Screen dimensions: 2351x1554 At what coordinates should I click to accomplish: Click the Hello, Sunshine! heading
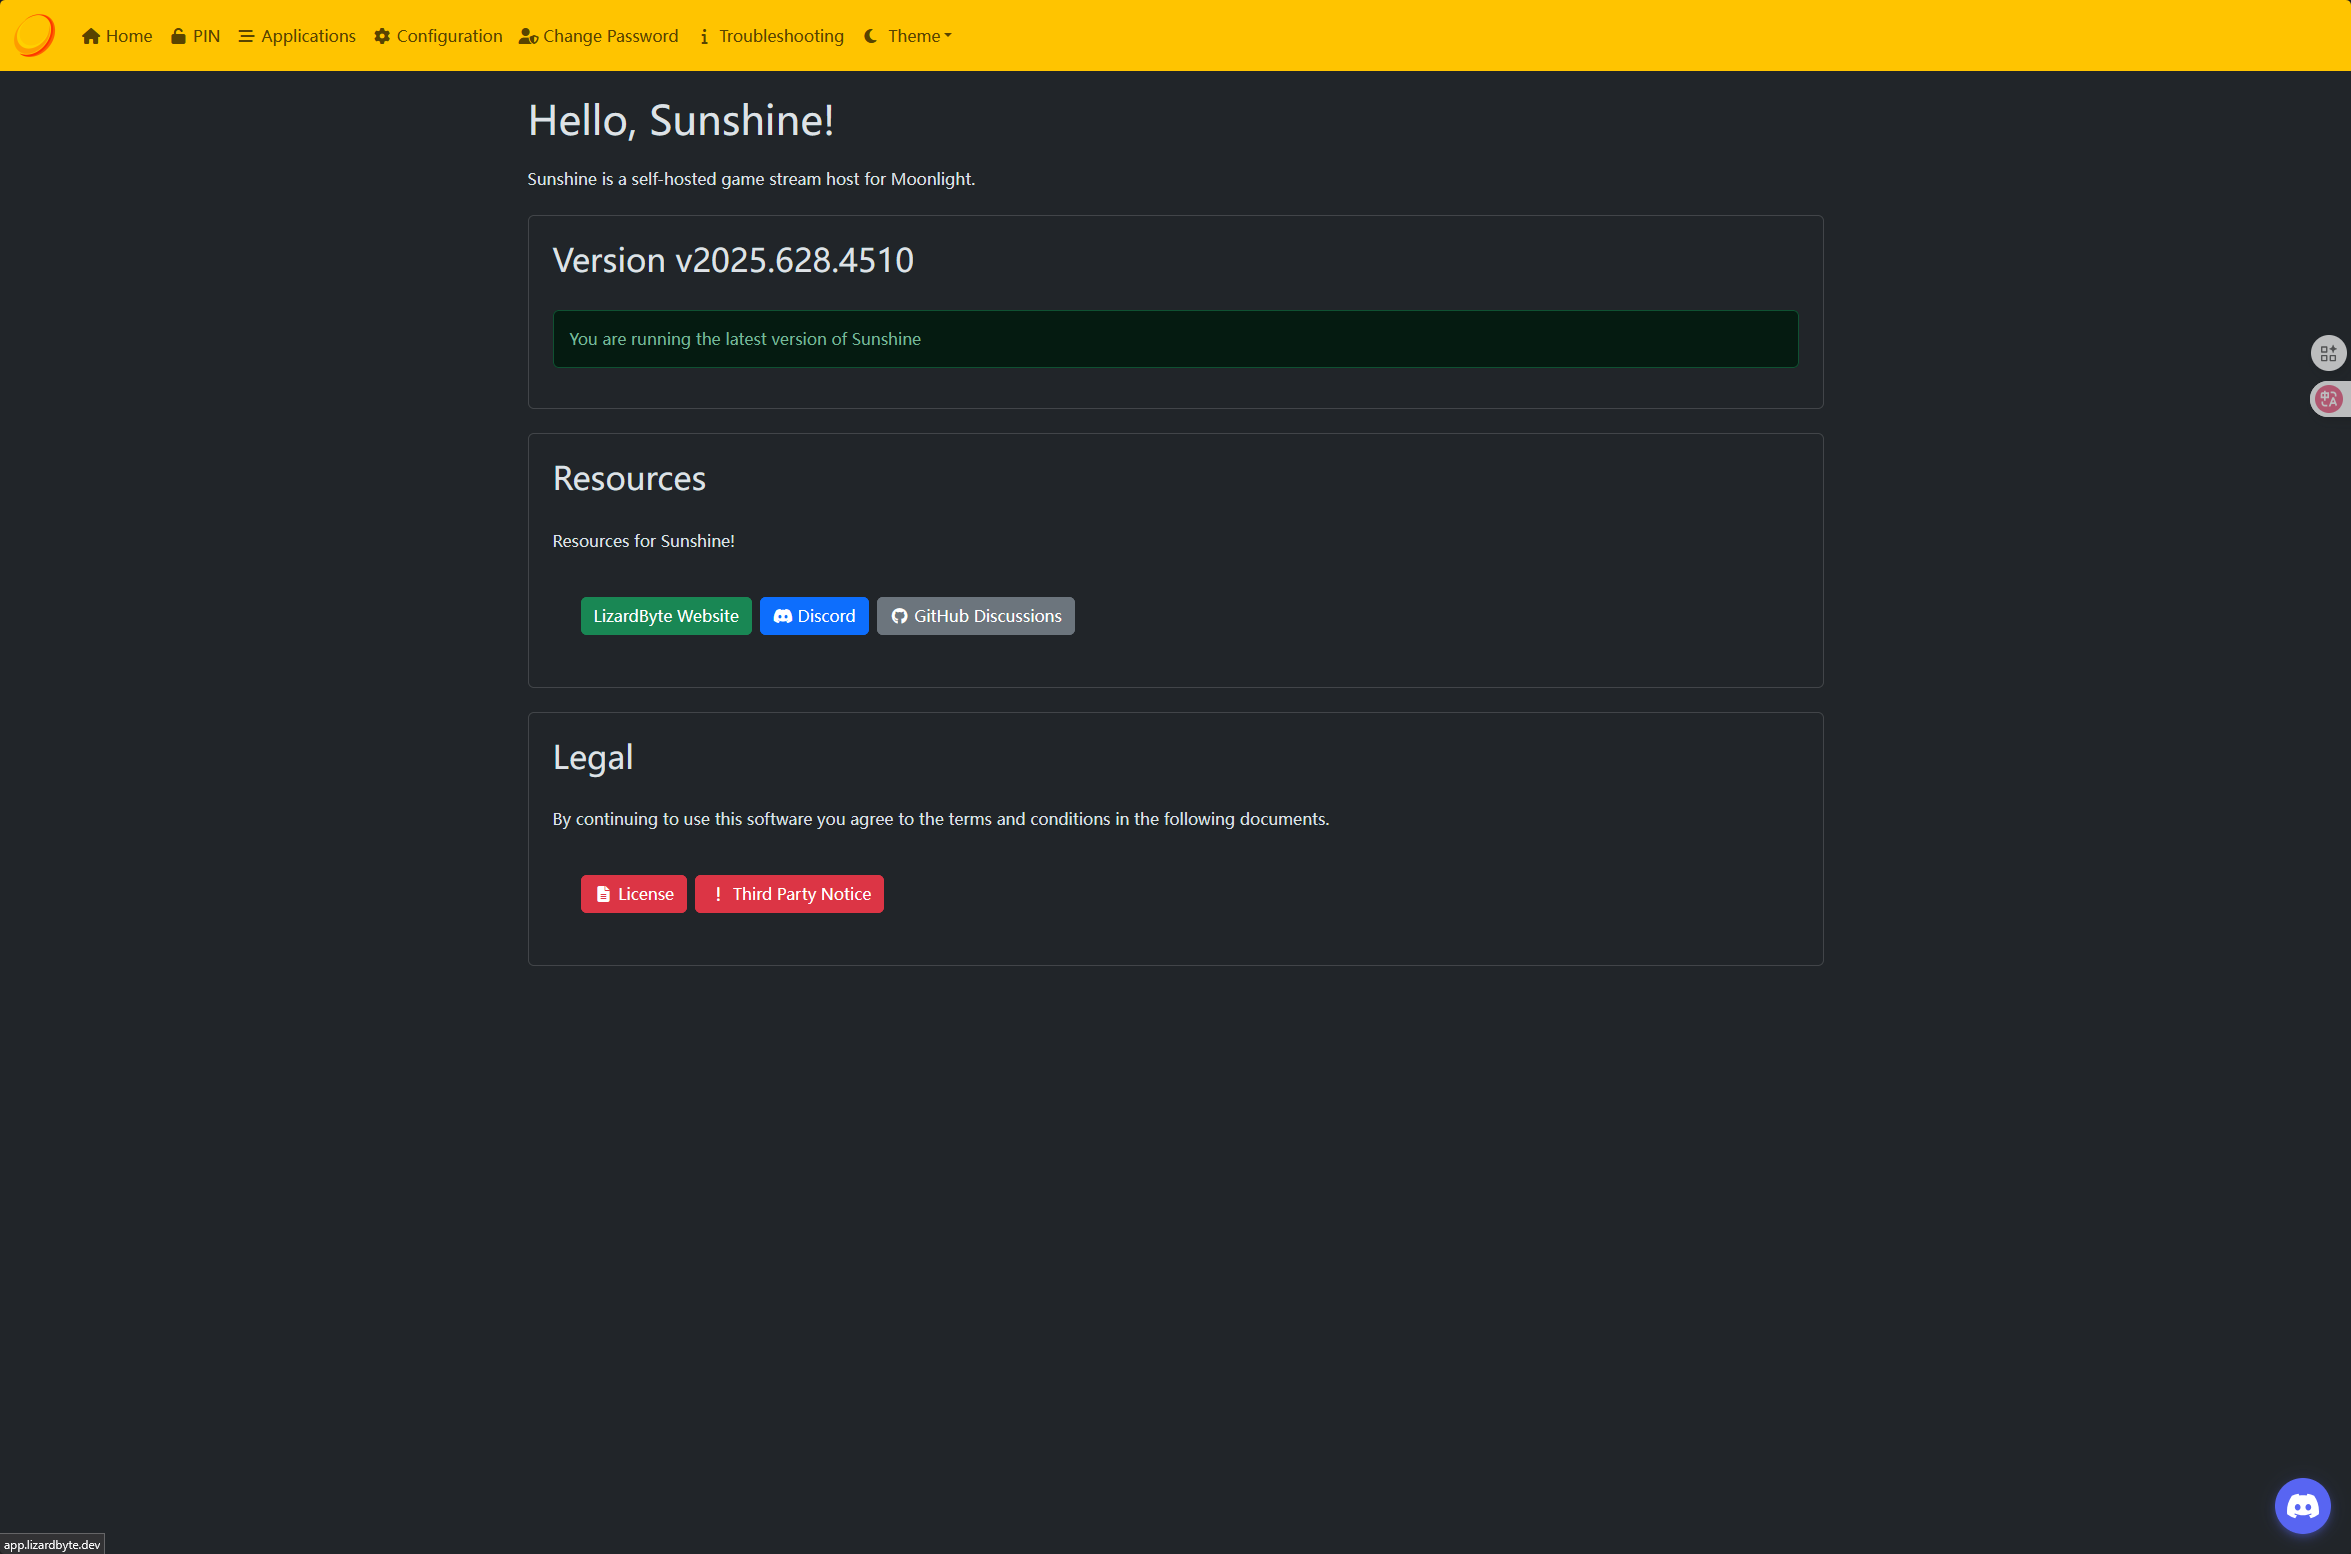pyautogui.click(x=681, y=120)
